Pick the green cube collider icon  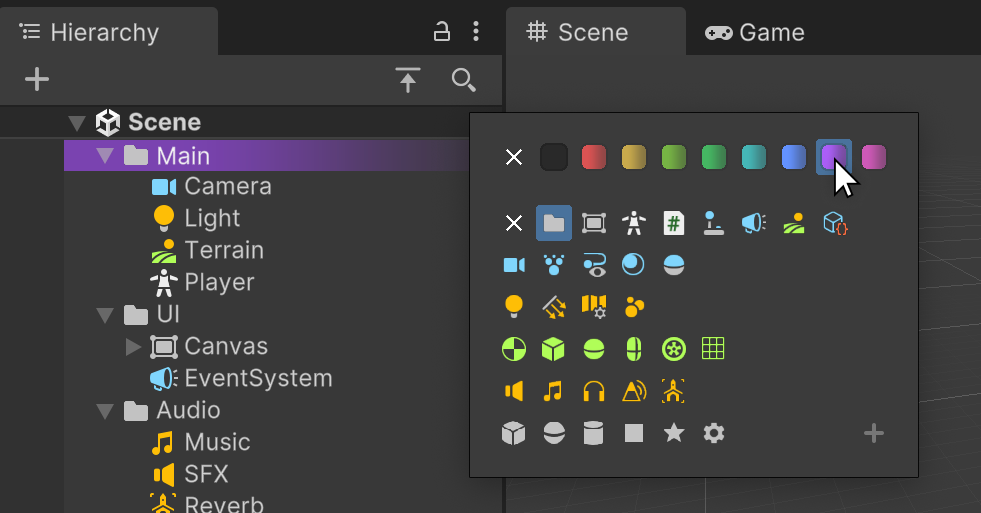point(553,349)
